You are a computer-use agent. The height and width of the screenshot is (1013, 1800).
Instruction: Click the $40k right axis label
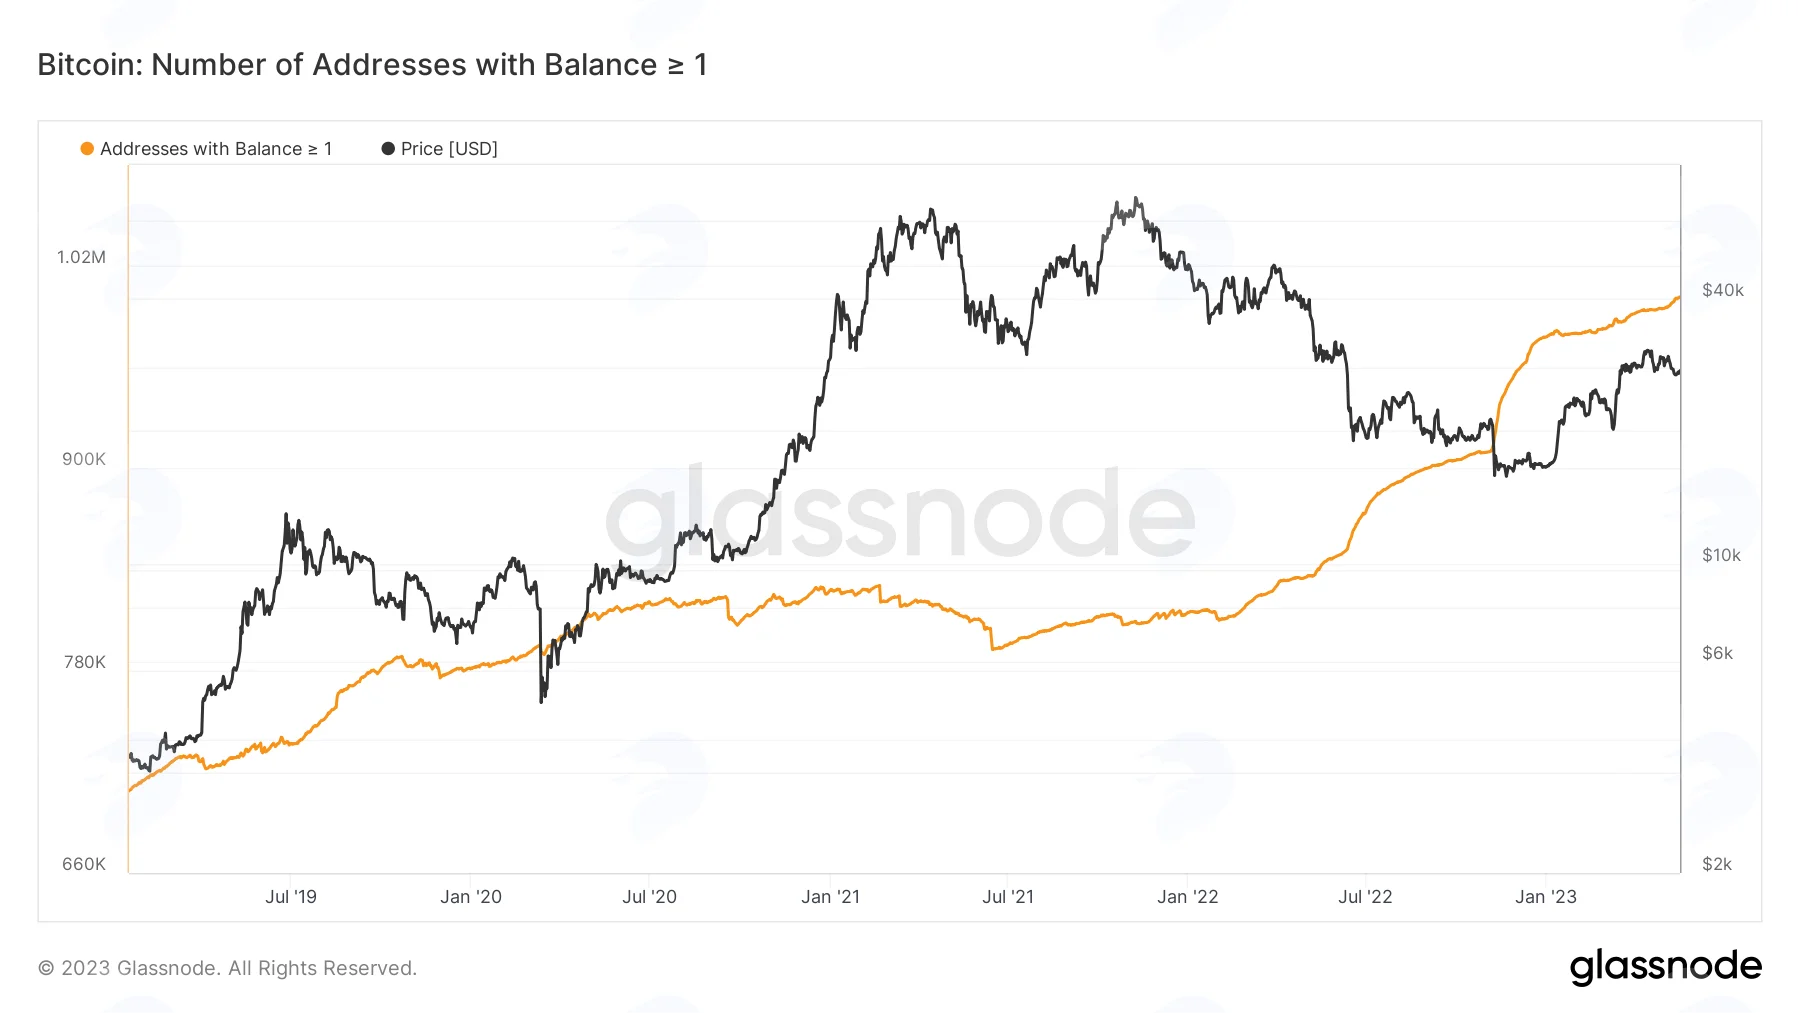(1723, 290)
